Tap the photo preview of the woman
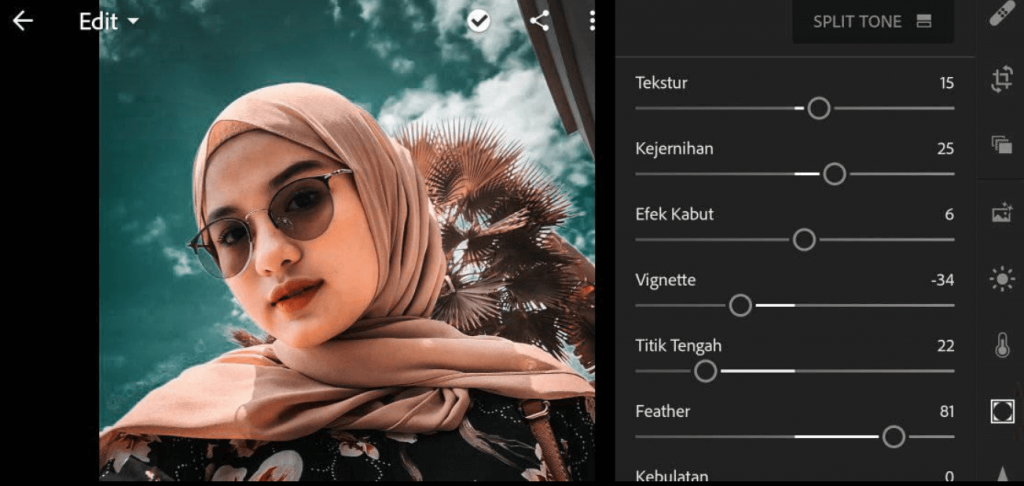1024x486 pixels. click(x=347, y=240)
